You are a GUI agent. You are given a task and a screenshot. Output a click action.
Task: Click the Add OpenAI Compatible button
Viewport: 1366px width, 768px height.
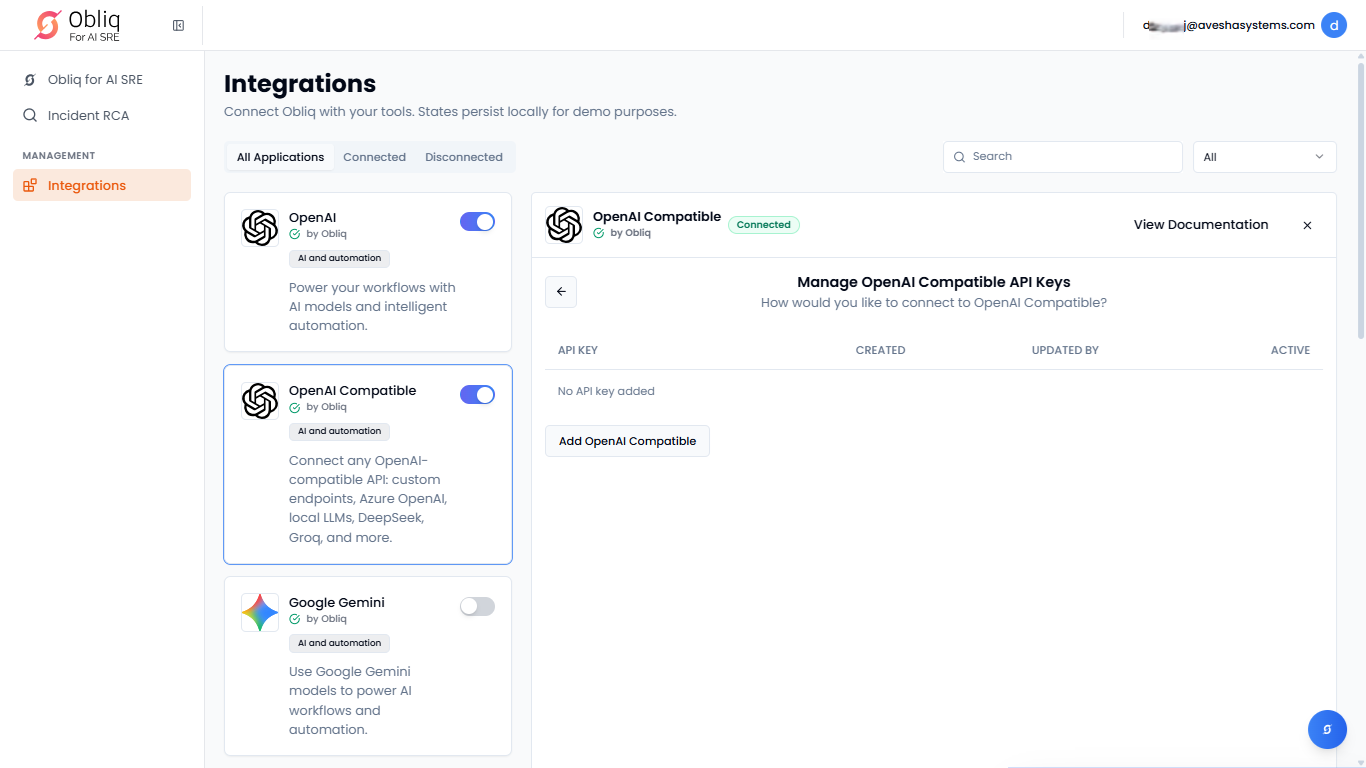tap(627, 441)
